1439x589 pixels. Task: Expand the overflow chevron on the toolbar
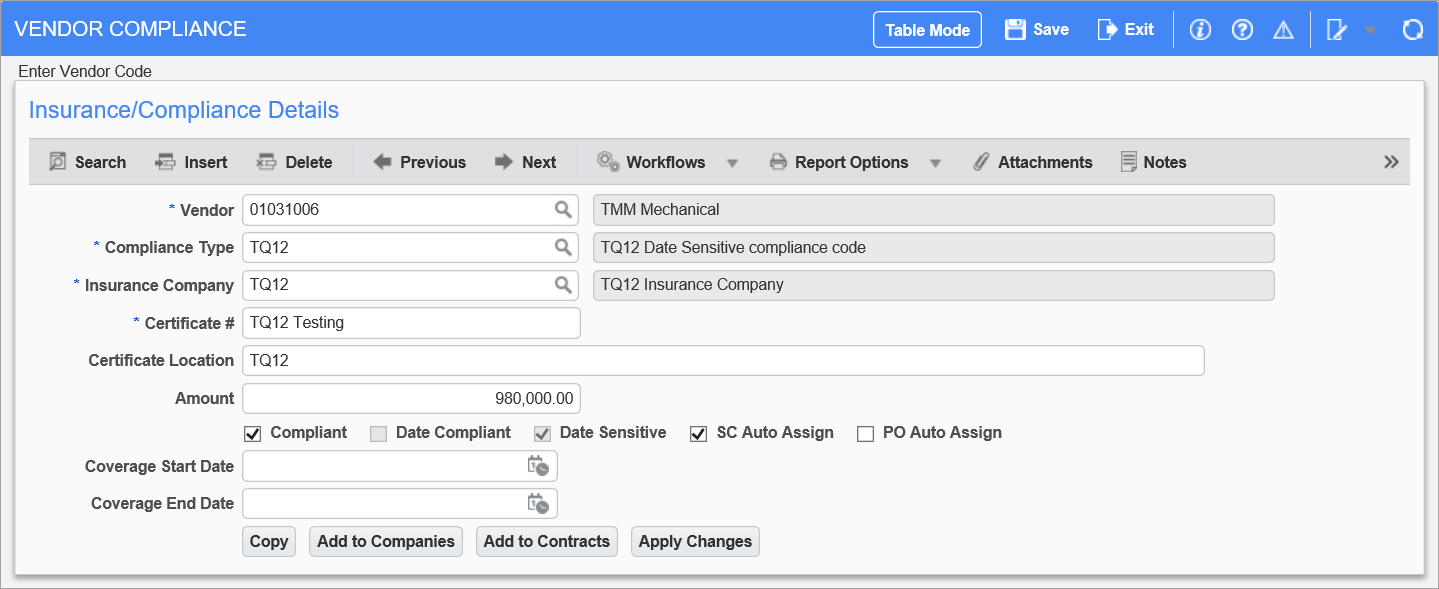(x=1391, y=160)
